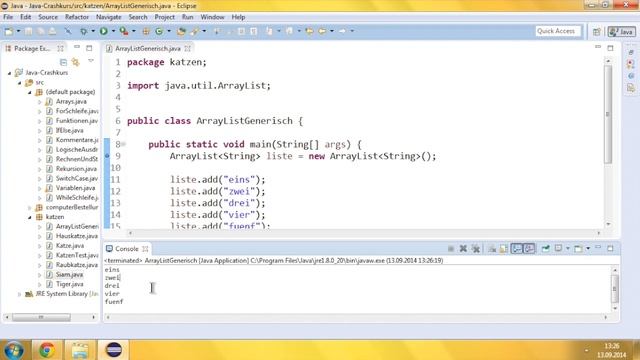Open the Window menu

[212, 17]
